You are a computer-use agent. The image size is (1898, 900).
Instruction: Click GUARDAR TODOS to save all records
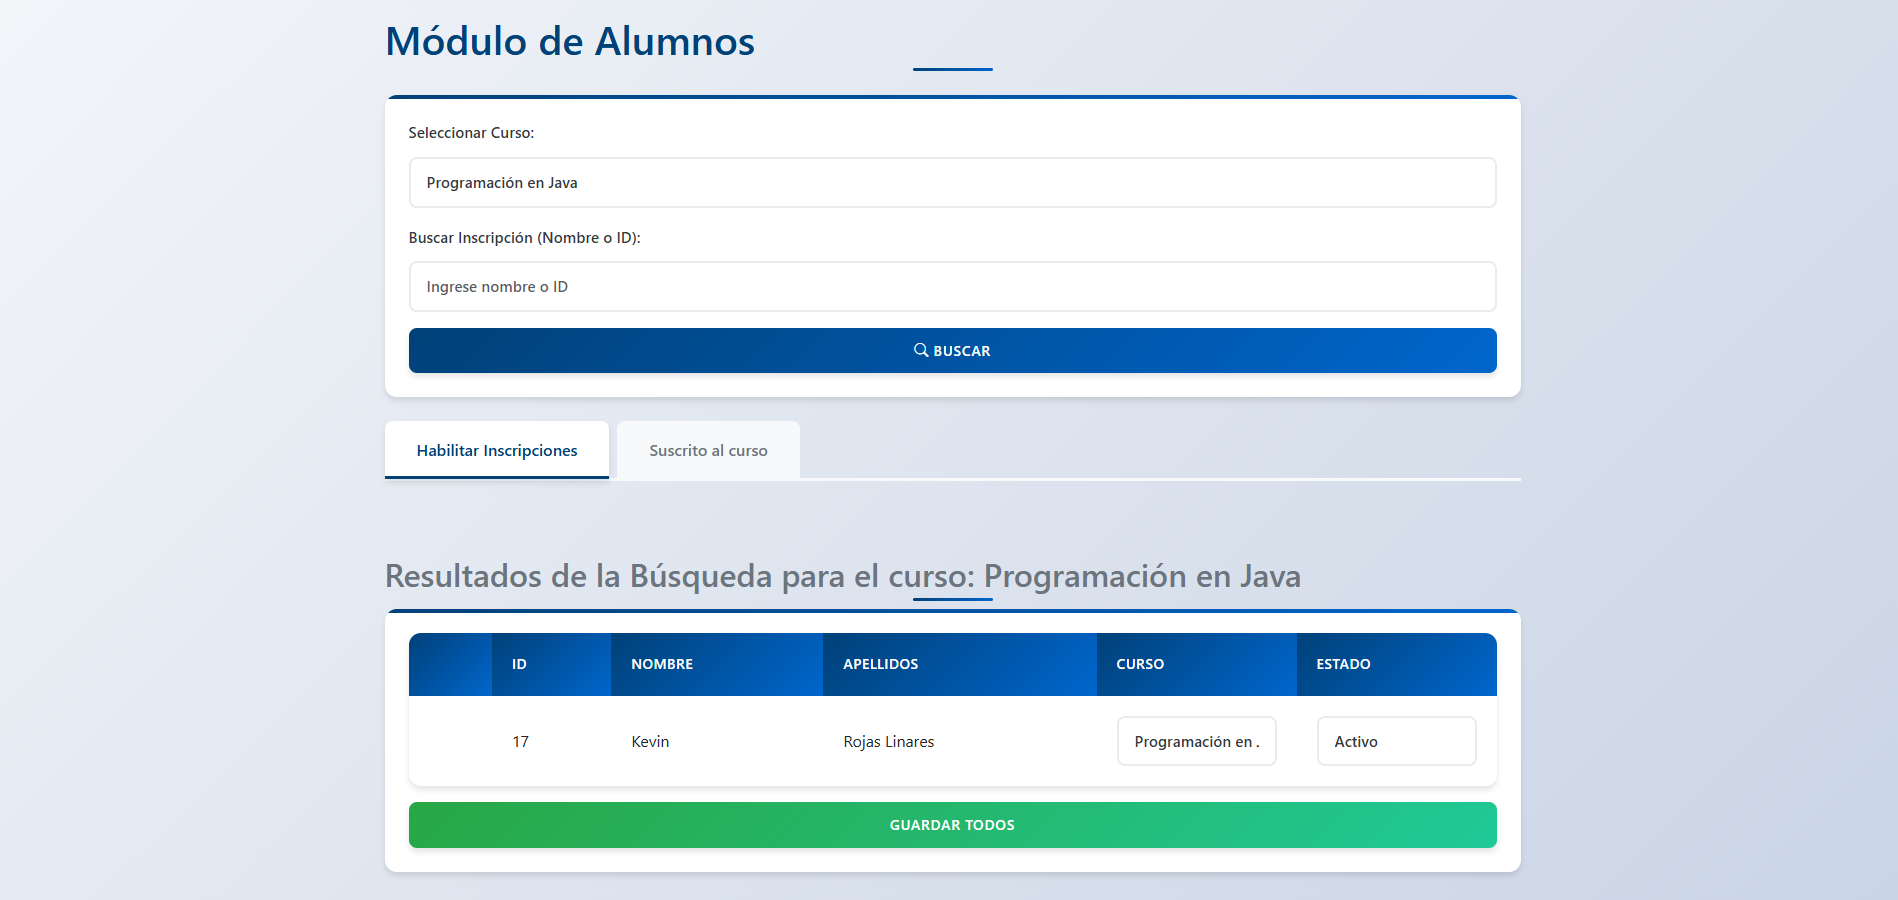click(951, 824)
